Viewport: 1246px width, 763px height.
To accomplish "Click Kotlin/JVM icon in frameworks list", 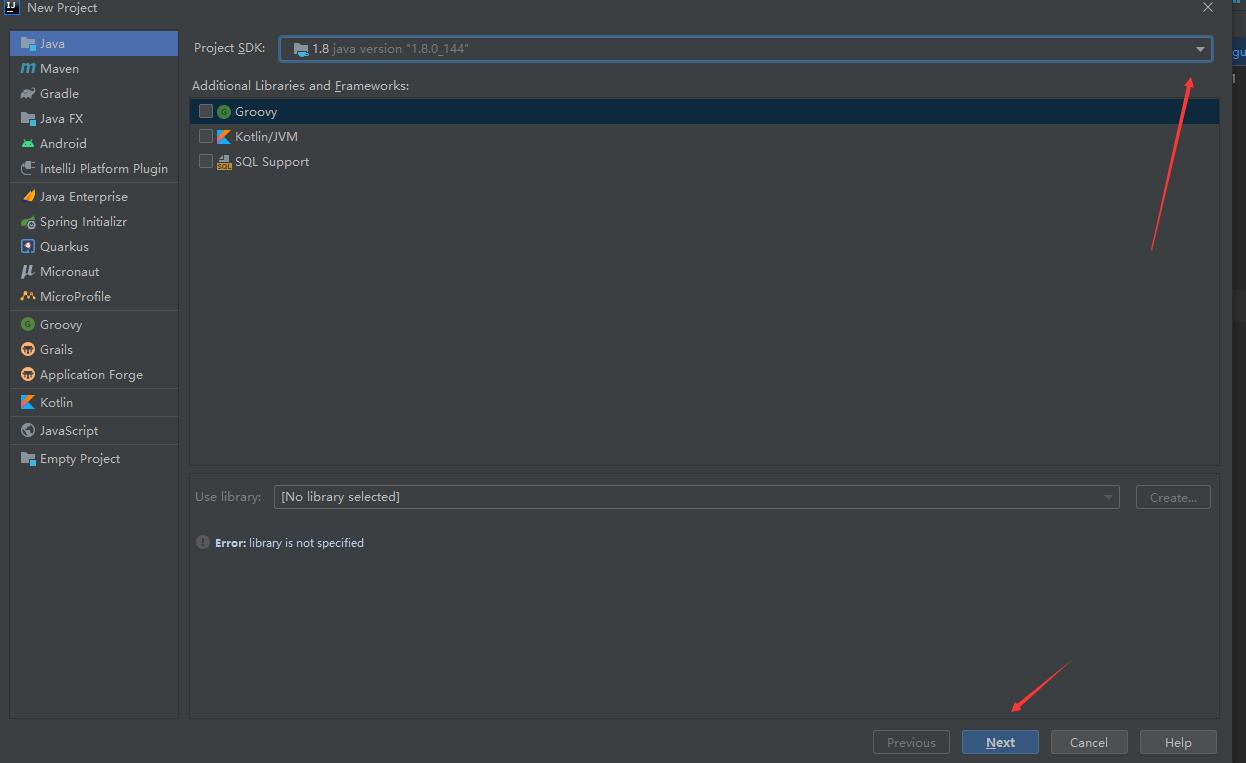I will coord(224,137).
